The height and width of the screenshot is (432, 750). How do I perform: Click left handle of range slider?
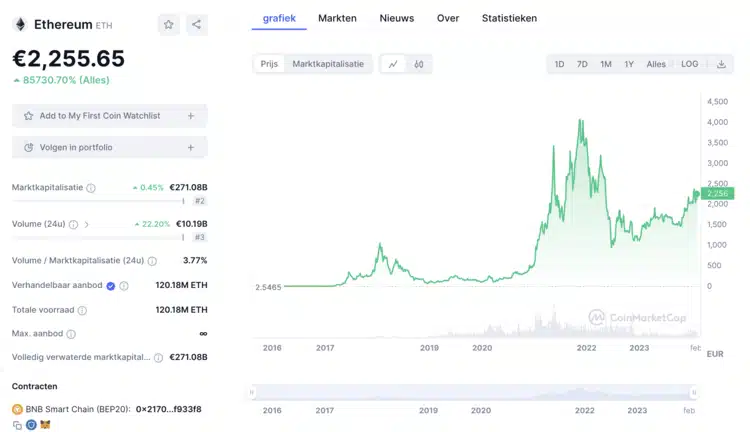pyautogui.click(x=252, y=393)
